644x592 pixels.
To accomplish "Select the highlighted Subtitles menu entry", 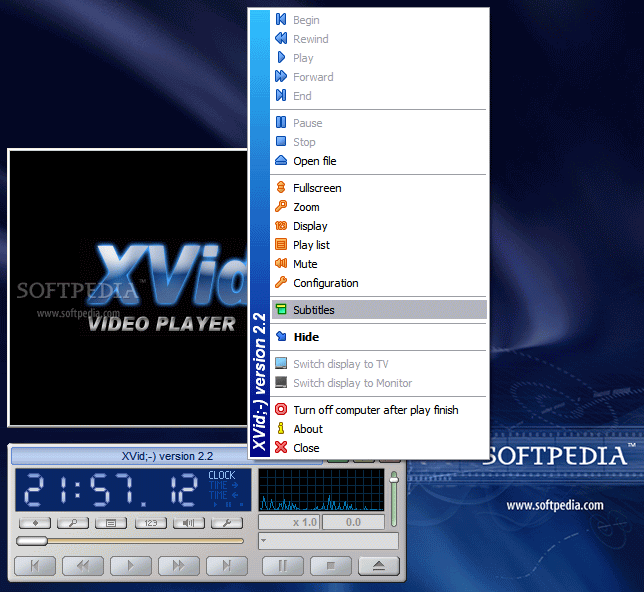I will point(378,309).
